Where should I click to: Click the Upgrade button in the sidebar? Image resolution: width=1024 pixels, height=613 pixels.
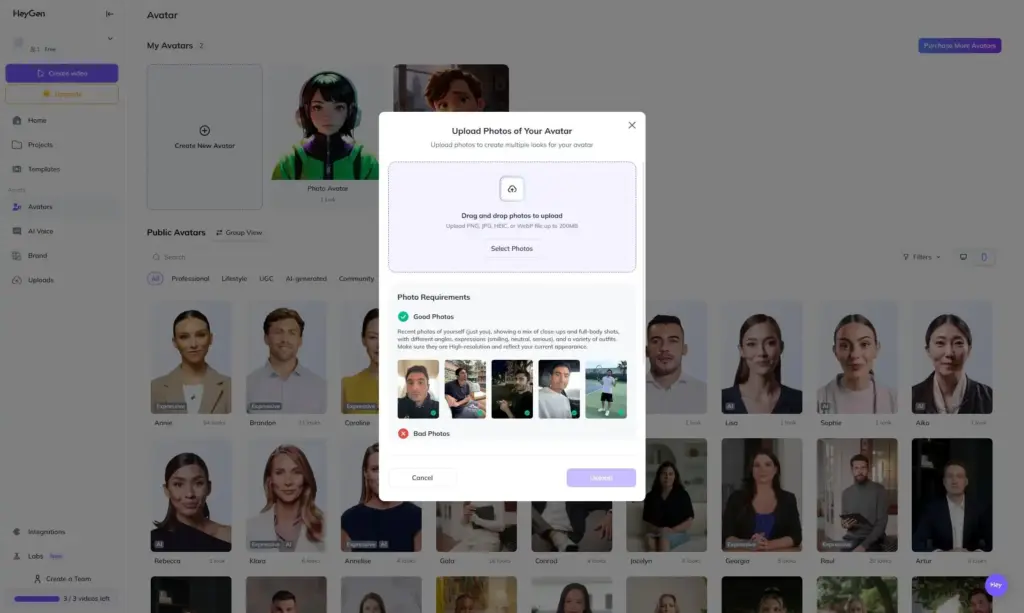[x=62, y=94]
